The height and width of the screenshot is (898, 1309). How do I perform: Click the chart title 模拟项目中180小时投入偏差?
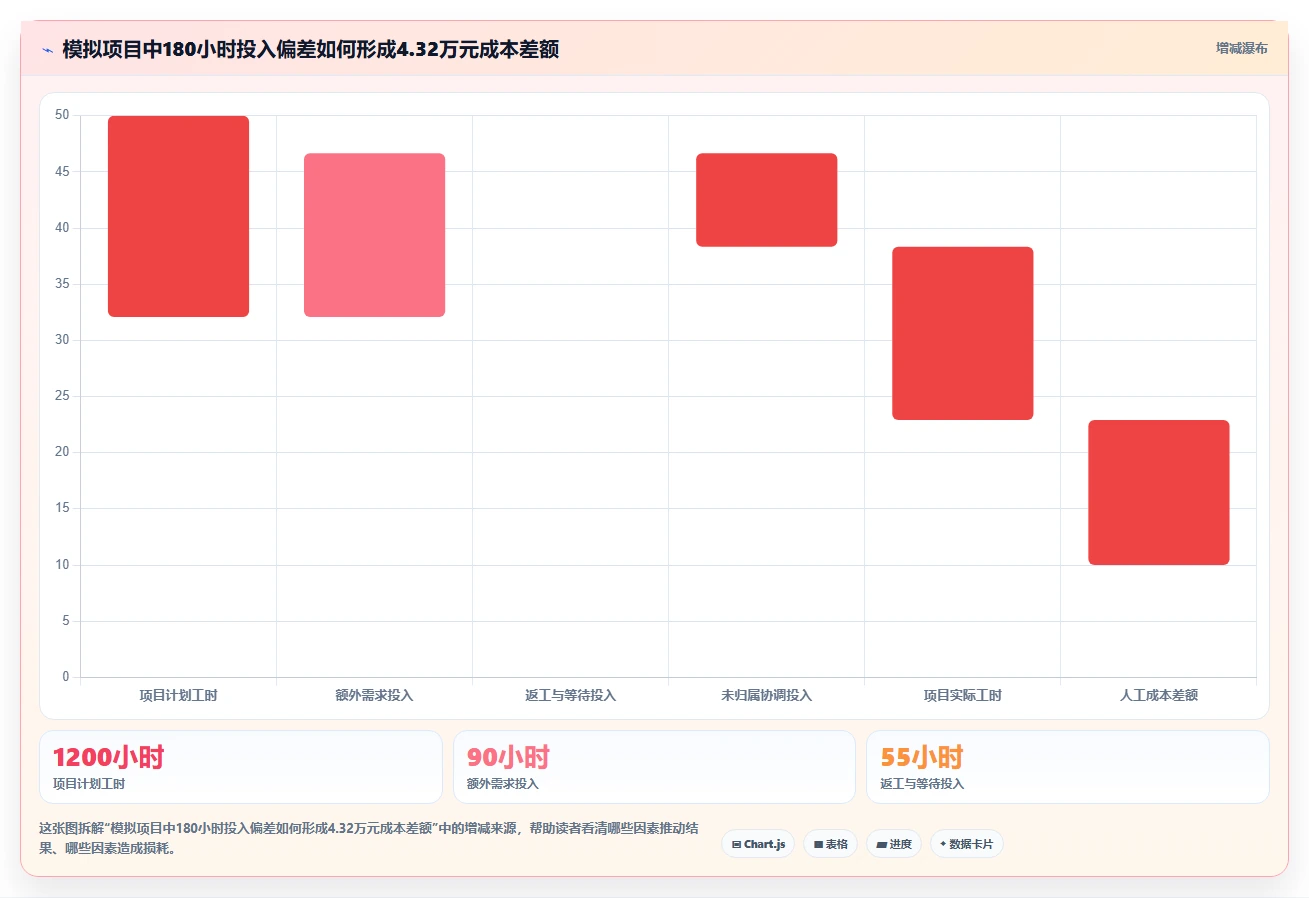tap(310, 49)
